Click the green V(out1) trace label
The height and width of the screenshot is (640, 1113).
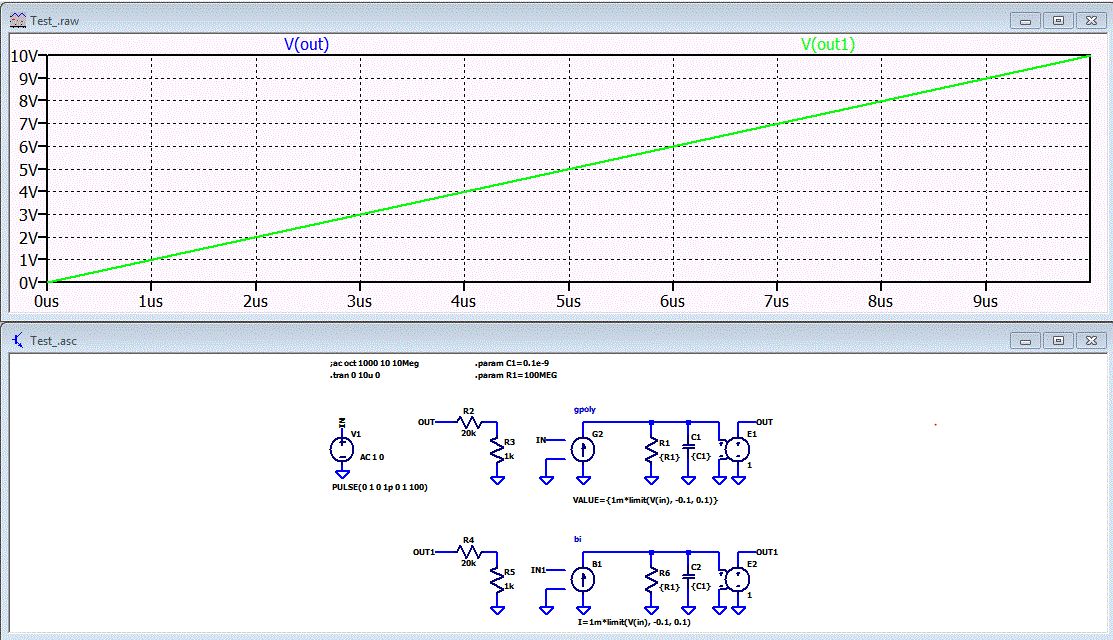click(x=828, y=45)
